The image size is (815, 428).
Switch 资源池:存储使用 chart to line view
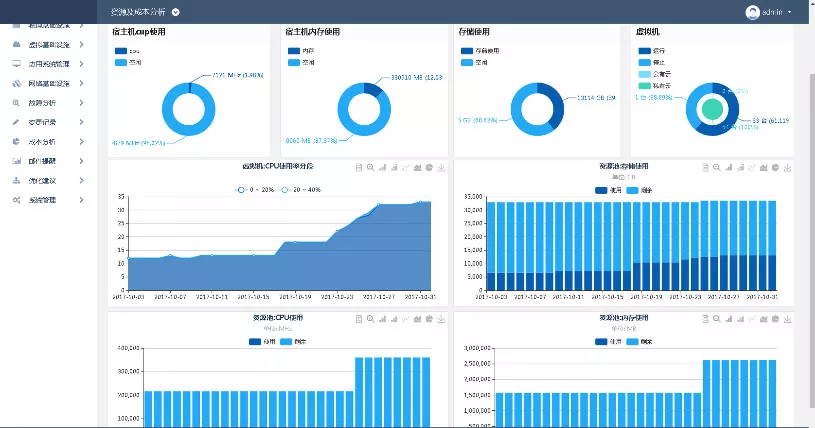coord(752,167)
